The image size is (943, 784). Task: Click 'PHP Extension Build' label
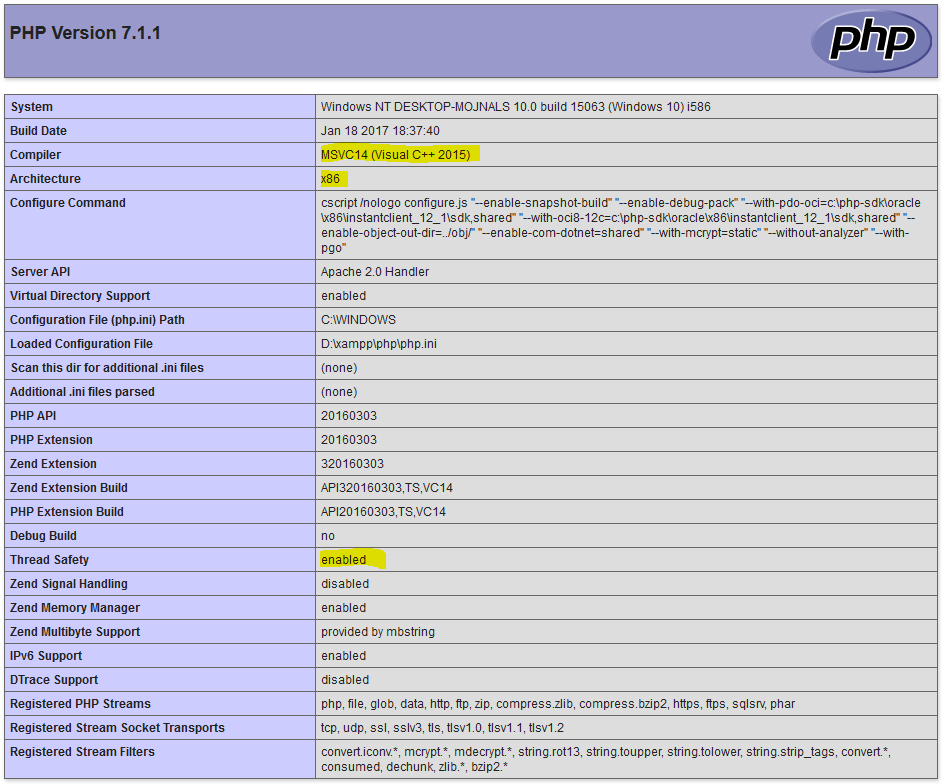click(x=67, y=512)
